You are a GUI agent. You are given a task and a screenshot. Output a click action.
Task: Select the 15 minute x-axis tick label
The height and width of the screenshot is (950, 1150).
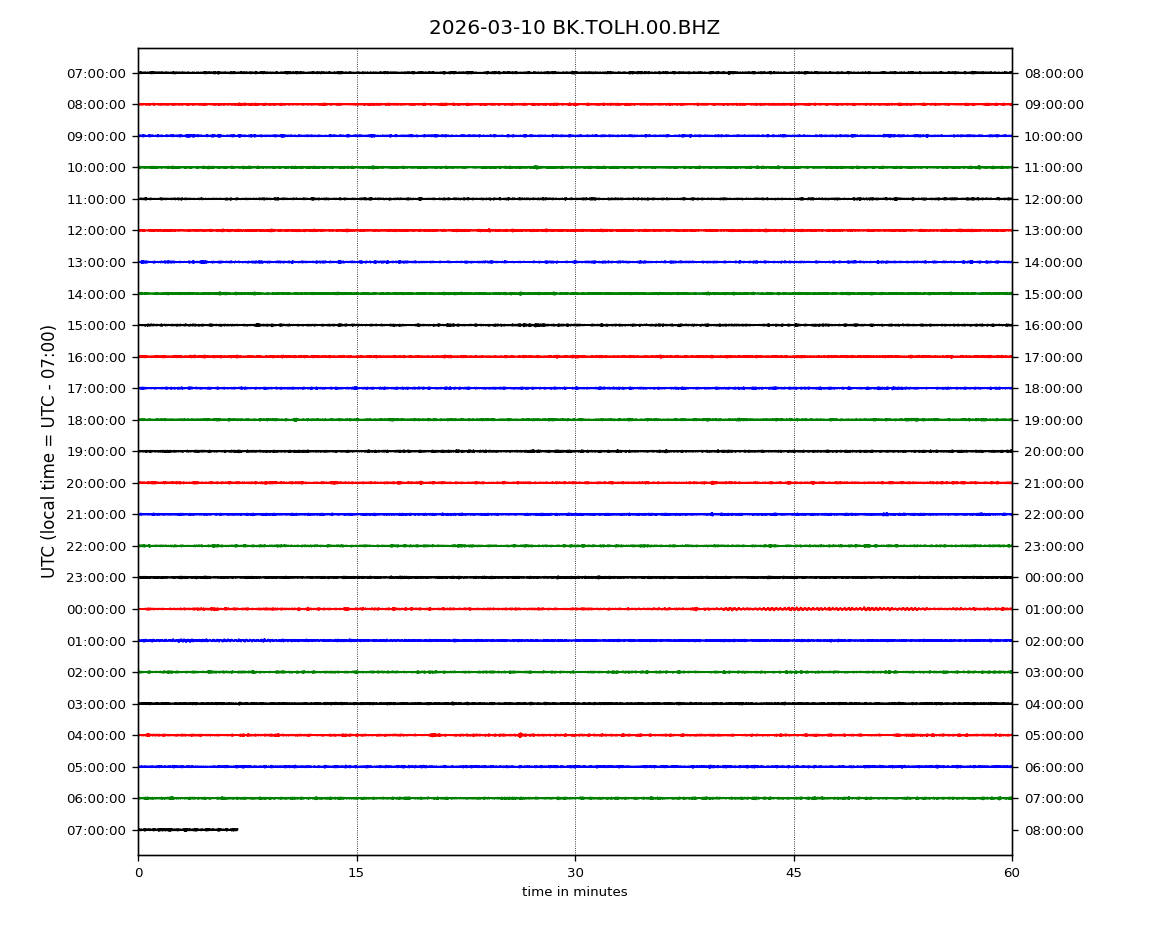[x=356, y=873]
